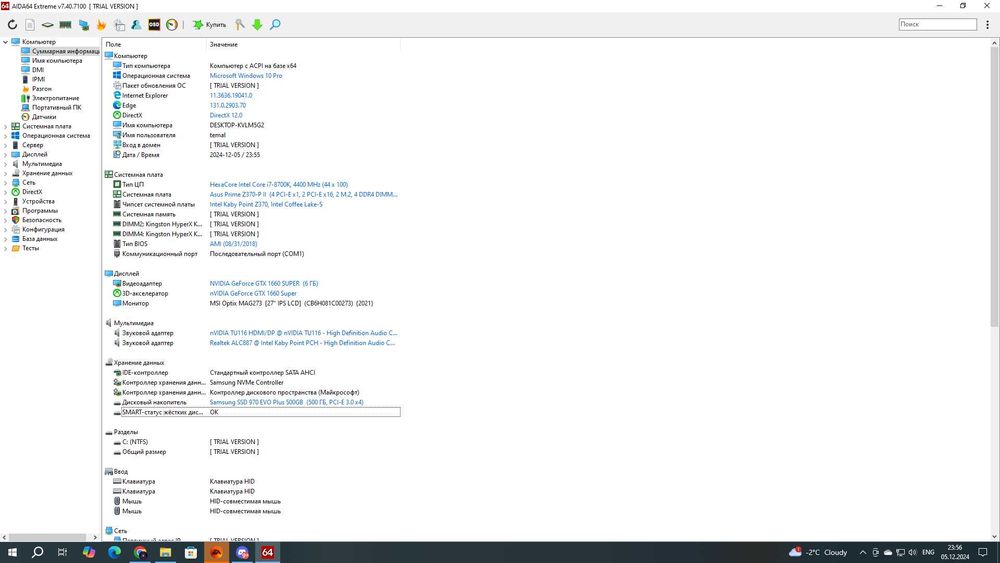Image resolution: width=1000 pixels, height=563 pixels.
Task: Open File Explorer from the taskbar
Action: (165, 552)
